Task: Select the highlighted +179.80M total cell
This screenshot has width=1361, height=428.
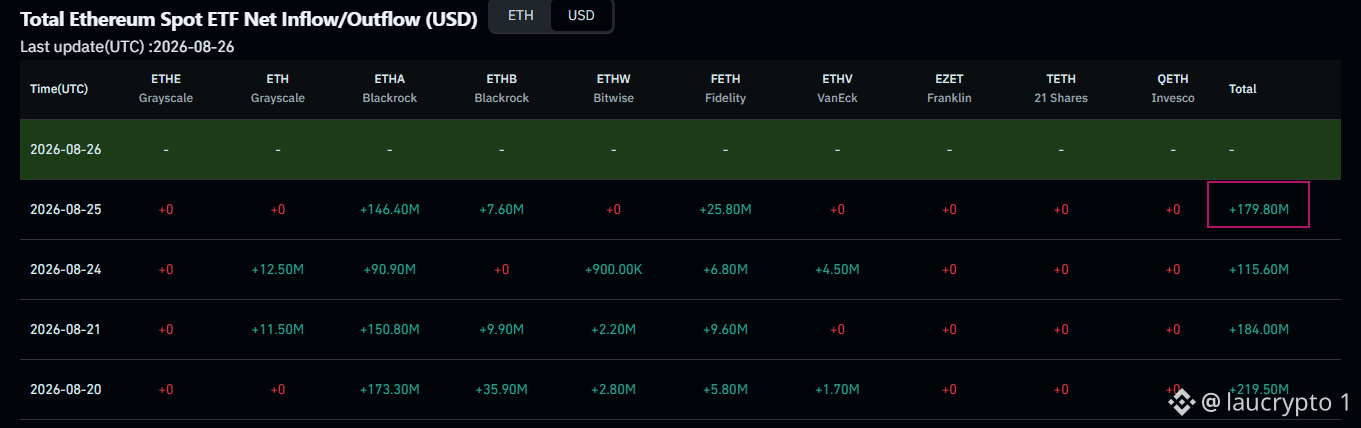Action: [1259, 210]
